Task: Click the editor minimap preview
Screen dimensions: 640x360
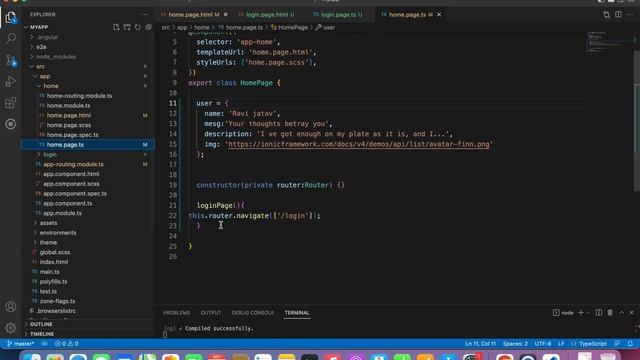Action: coord(611,42)
